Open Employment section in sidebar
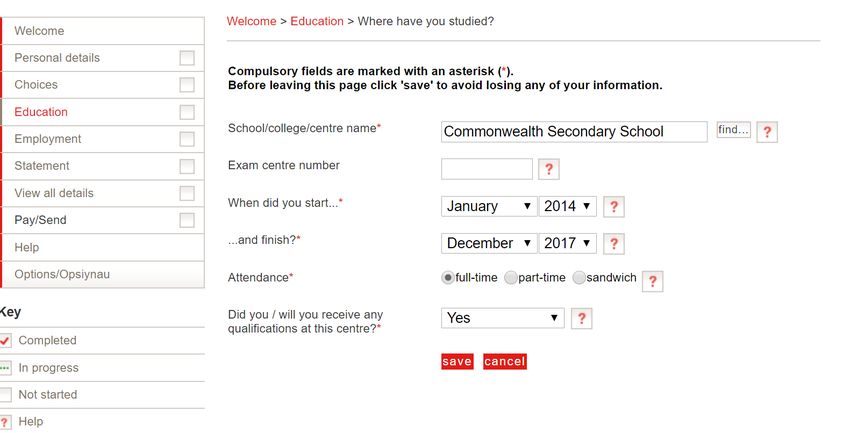This screenshot has width=850, height=433. [x=48, y=139]
